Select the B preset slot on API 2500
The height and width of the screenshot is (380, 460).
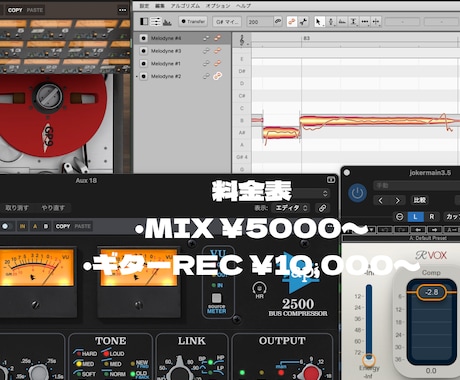46,226
